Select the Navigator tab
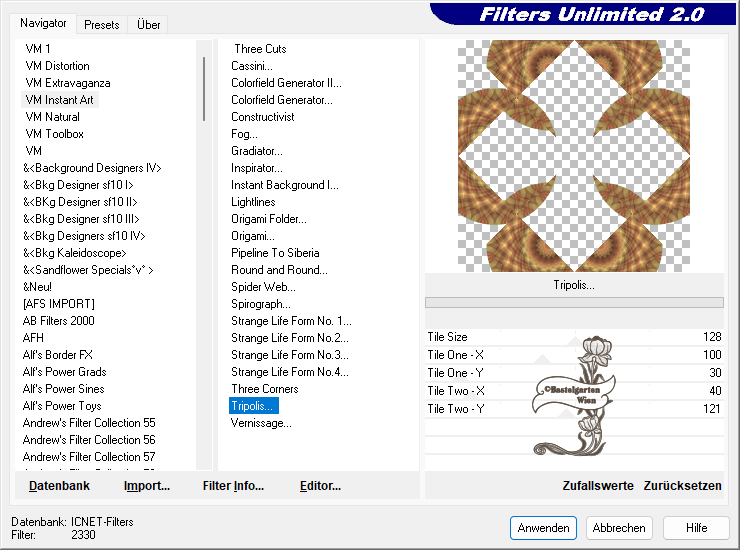This screenshot has width=740, height=550. tap(44, 23)
